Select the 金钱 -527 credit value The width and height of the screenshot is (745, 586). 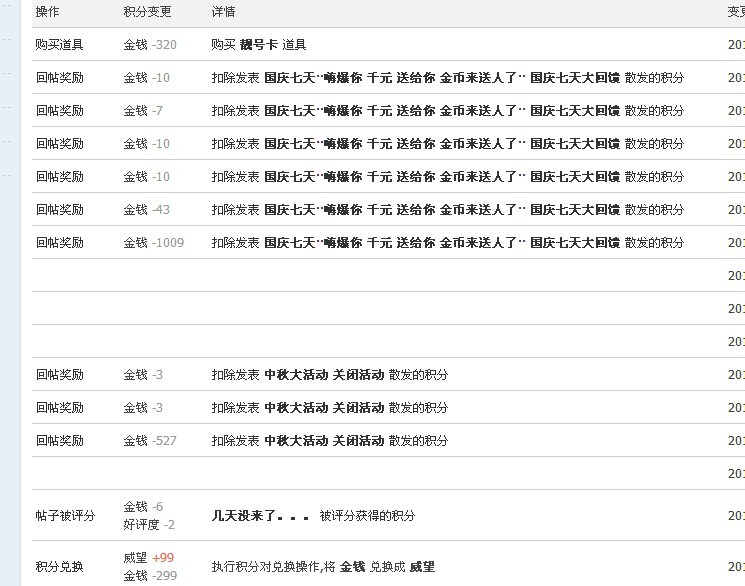coord(150,441)
